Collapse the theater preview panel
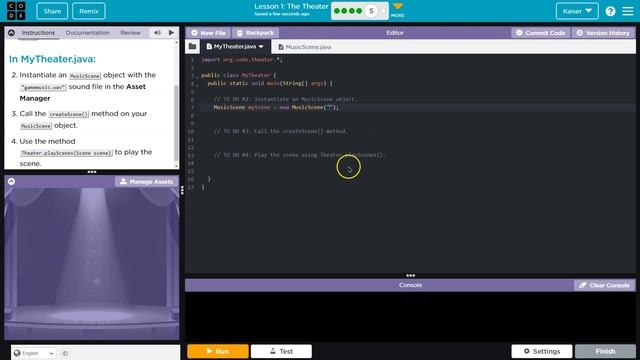The width and height of the screenshot is (640, 360). pyautogui.click(x=11, y=181)
